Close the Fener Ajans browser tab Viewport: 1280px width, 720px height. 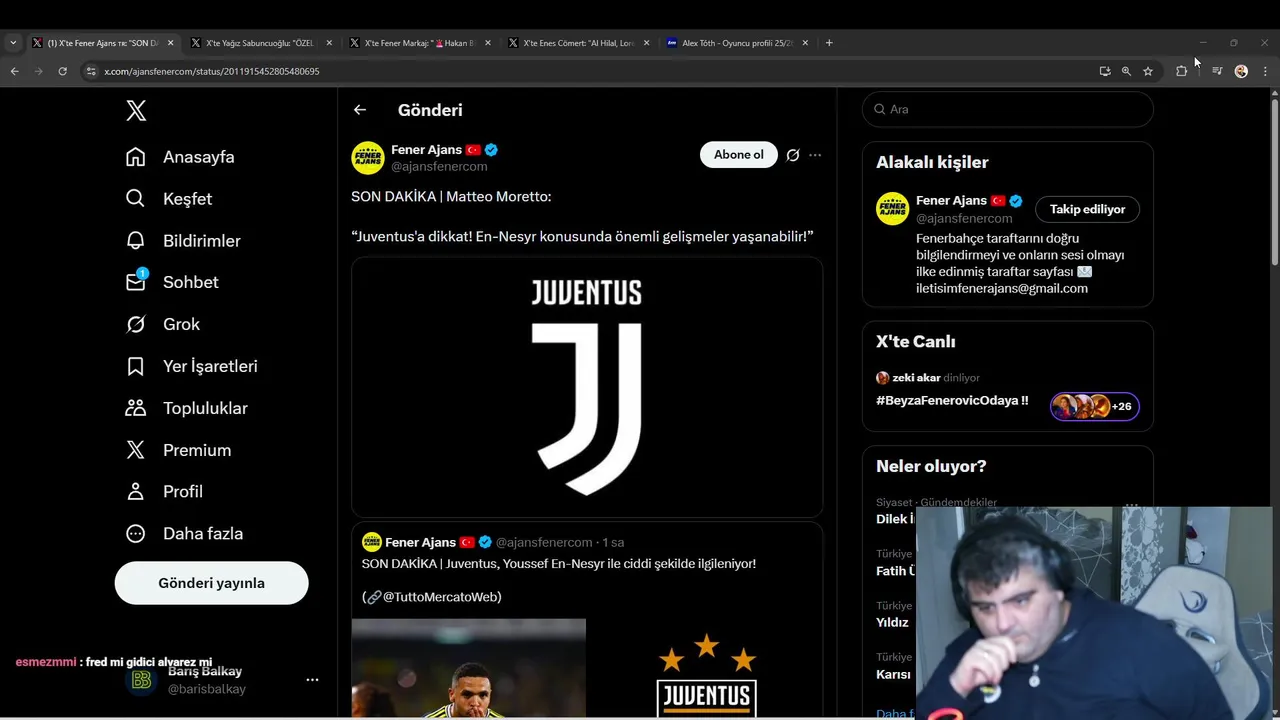pyautogui.click(x=170, y=43)
